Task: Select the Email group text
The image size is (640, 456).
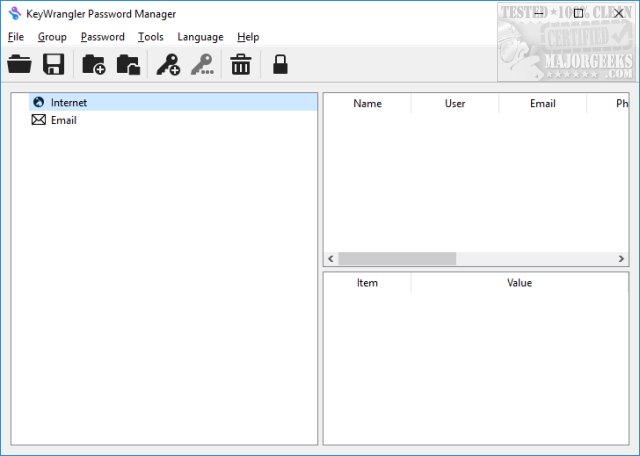Action: (64, 120)
